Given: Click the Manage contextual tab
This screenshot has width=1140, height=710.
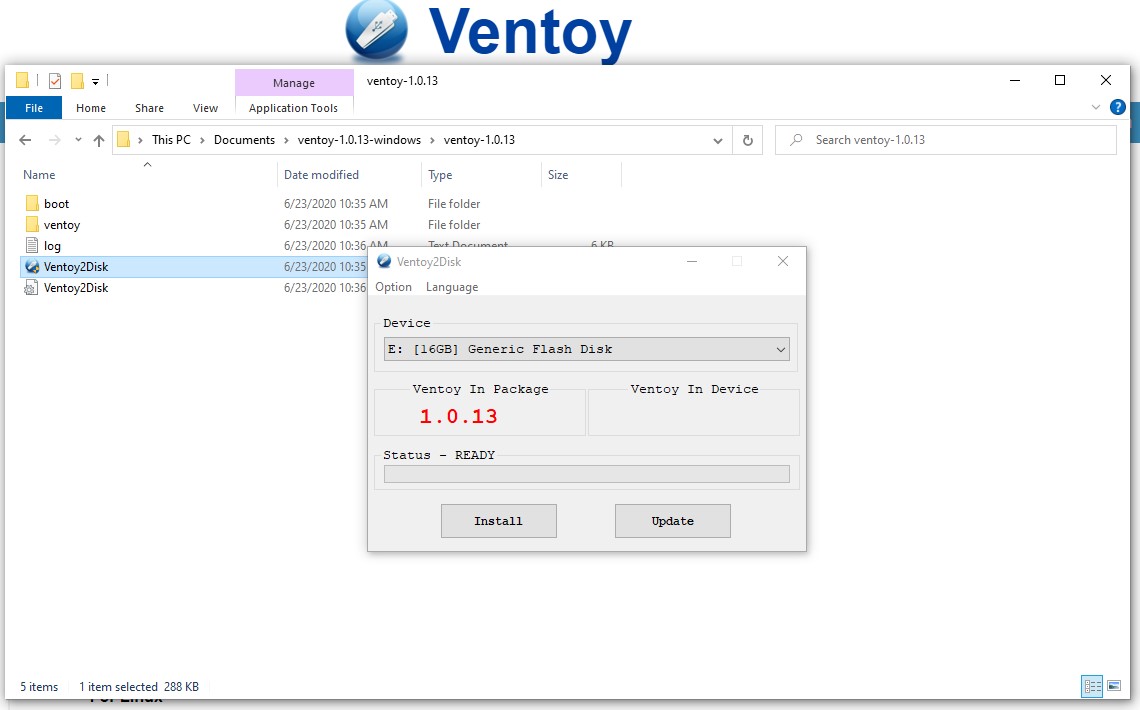Looking at the screenshot, I should pyautogui.click(x=294, y=83).
